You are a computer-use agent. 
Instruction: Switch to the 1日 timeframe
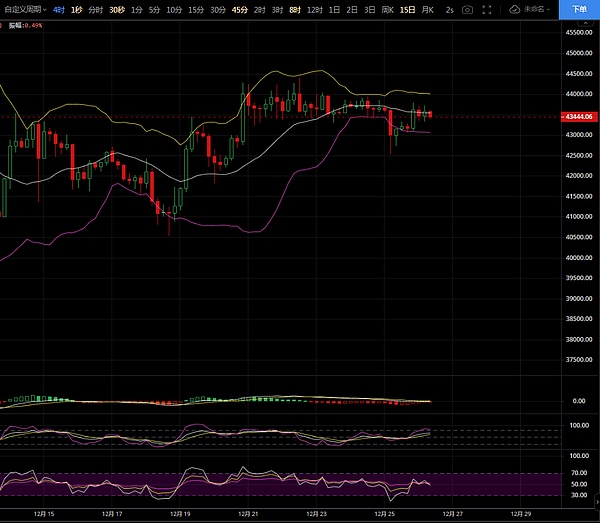pos(333,9)
